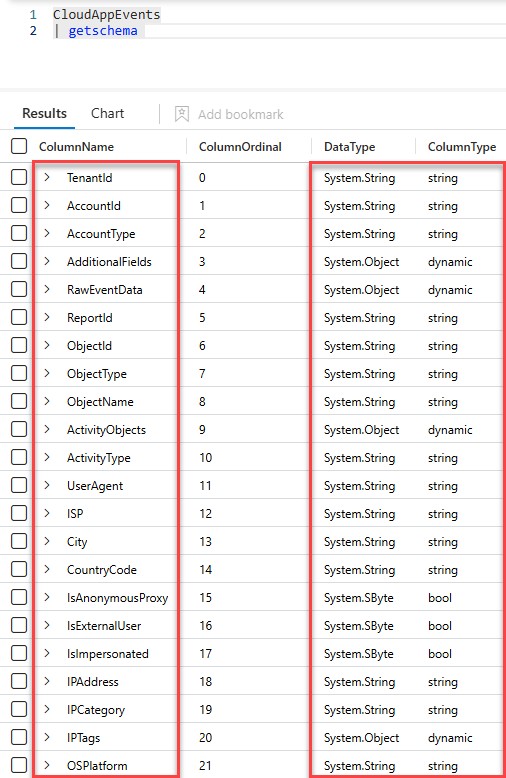Viewport: 506px width, 778px height.
Task: Expand the IPTags row chevron
Action: (x=47, y=737)
